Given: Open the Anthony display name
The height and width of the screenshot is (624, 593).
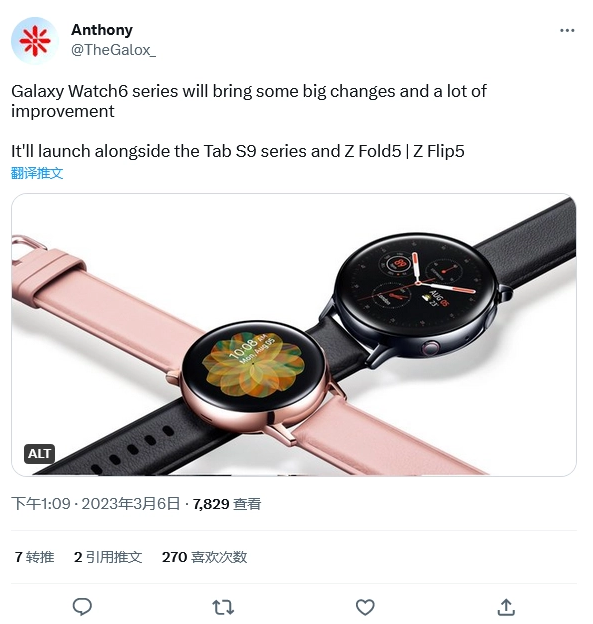Looking at the screenshot, I should tap(102, 30).
